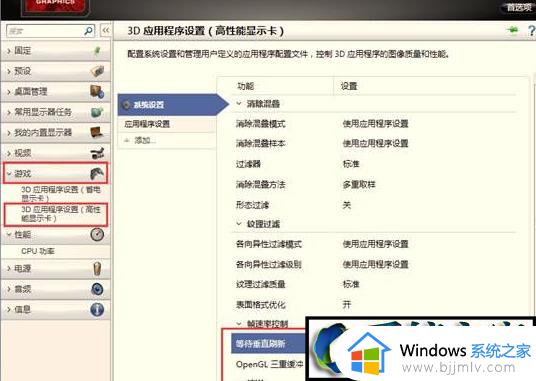This screenshot has width=536, height=381.
Task: Open the CPU 功率 item
Action: coord(38,251)
